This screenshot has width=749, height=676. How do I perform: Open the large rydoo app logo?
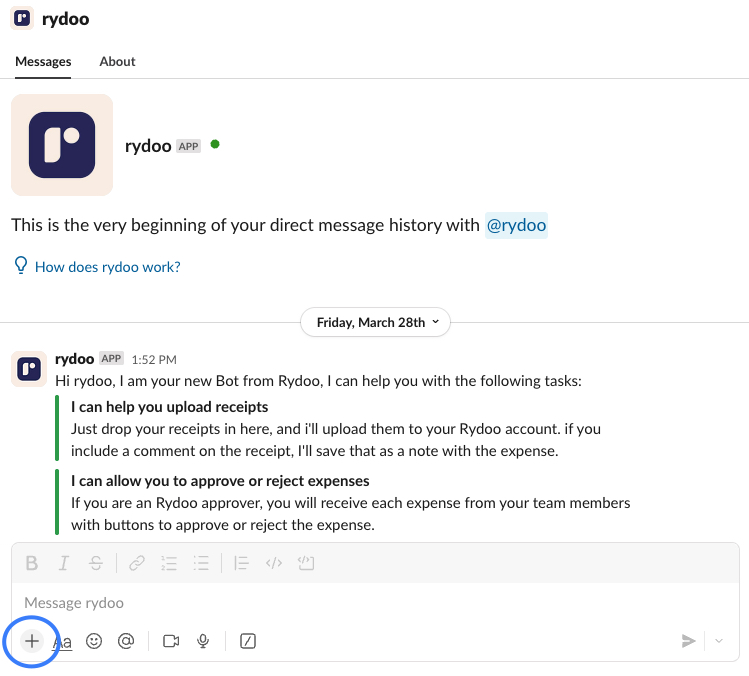pyautogui.click(x=62, y=145)
